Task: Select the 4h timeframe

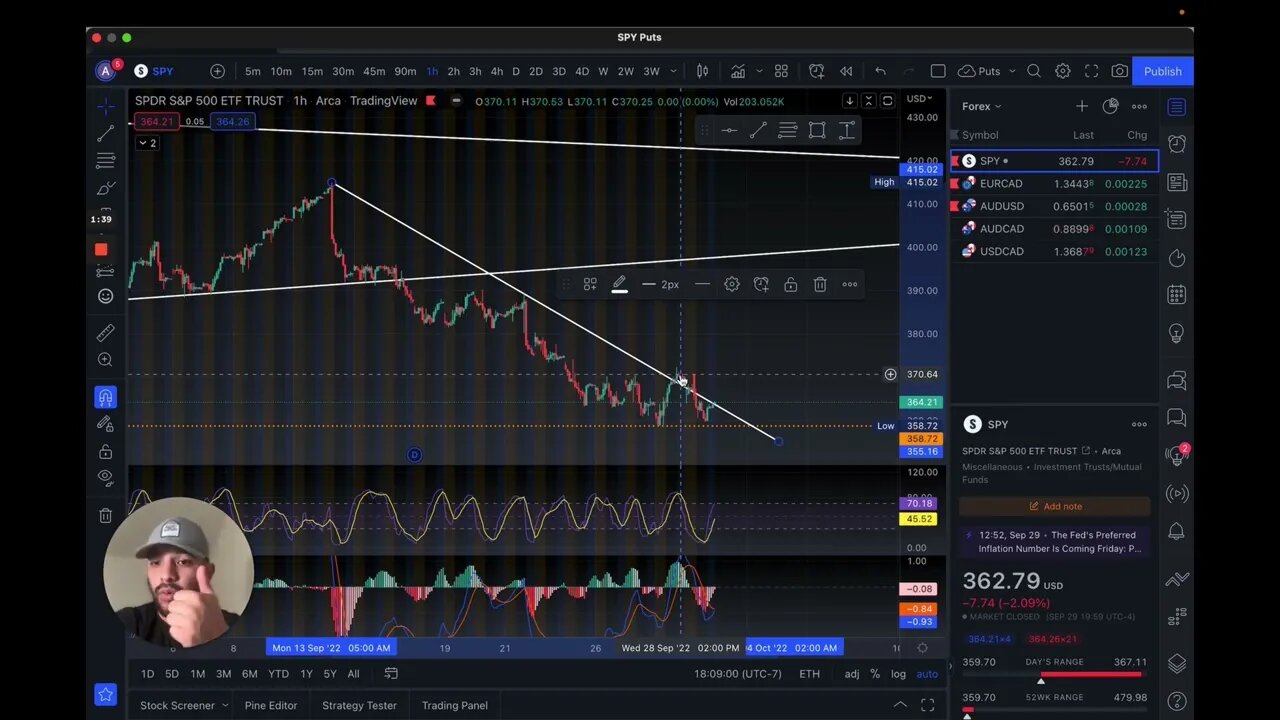Action: point(496,71)
